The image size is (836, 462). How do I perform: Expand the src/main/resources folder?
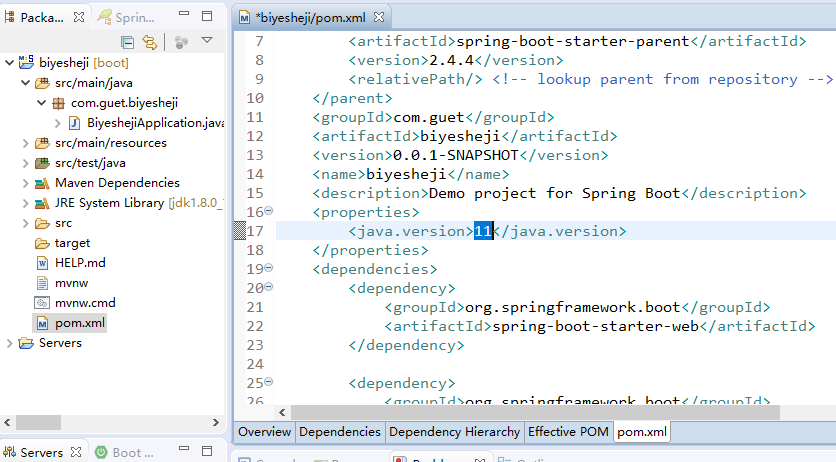25,143
